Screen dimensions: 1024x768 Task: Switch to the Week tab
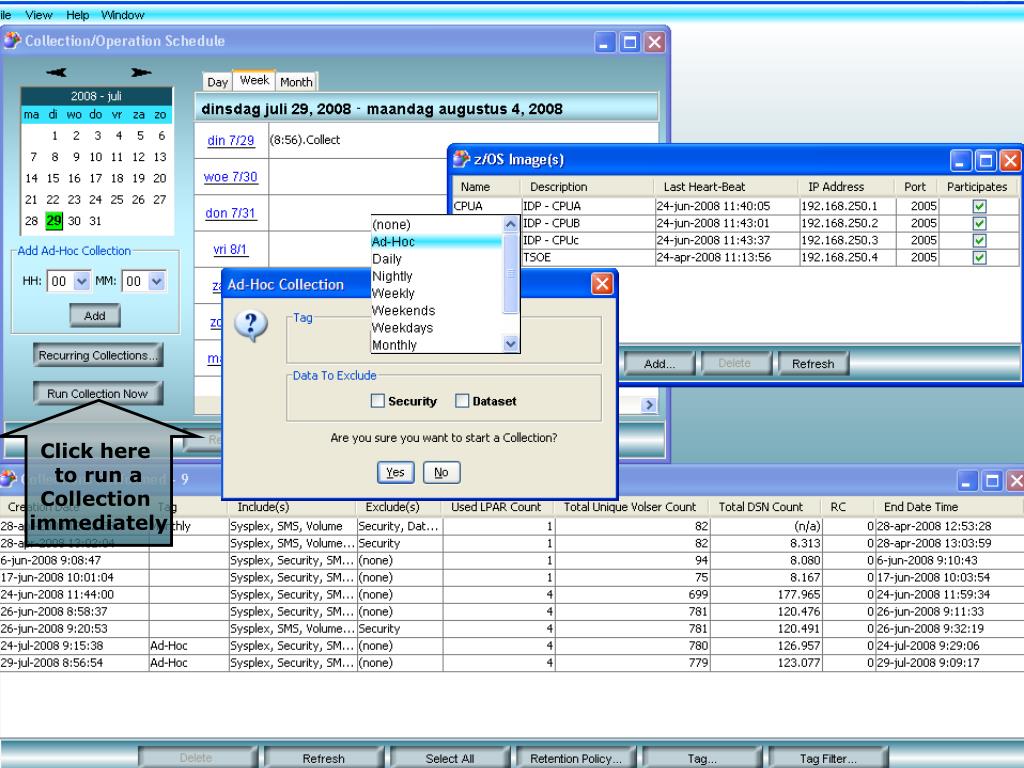point(254,80)
